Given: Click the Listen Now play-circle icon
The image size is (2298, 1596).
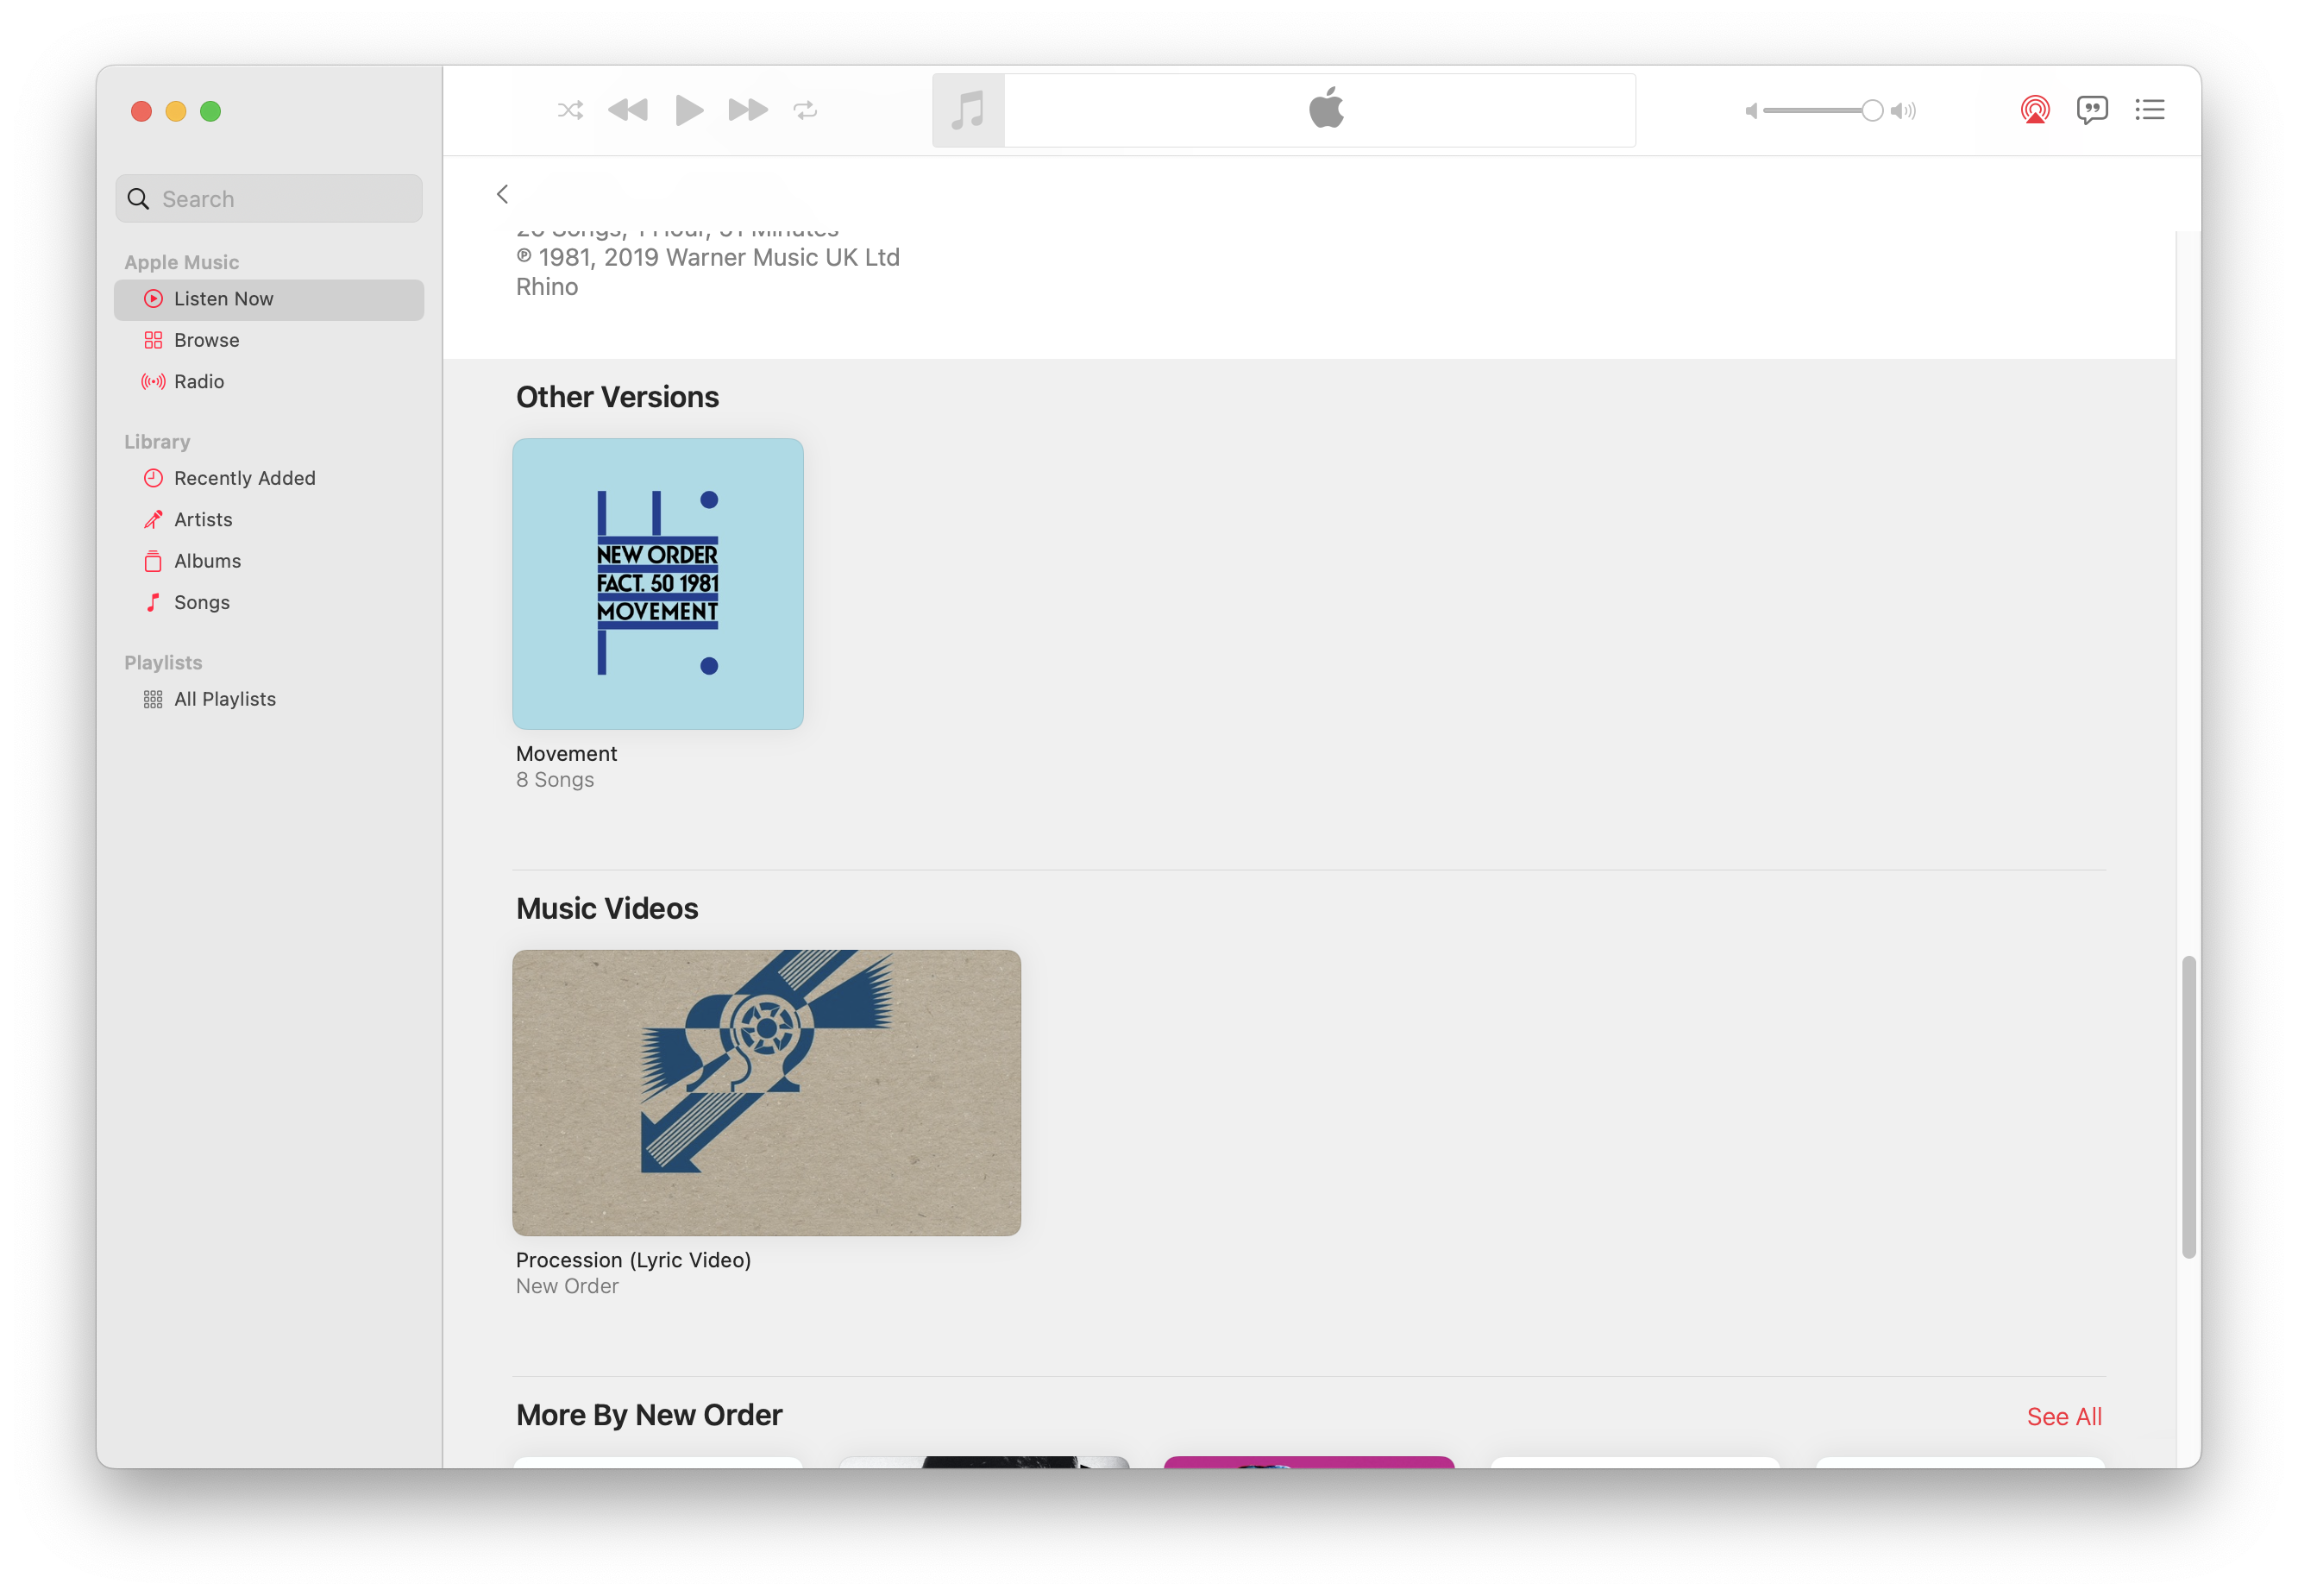Looking at the screenshot, I should tap(153, 299).
